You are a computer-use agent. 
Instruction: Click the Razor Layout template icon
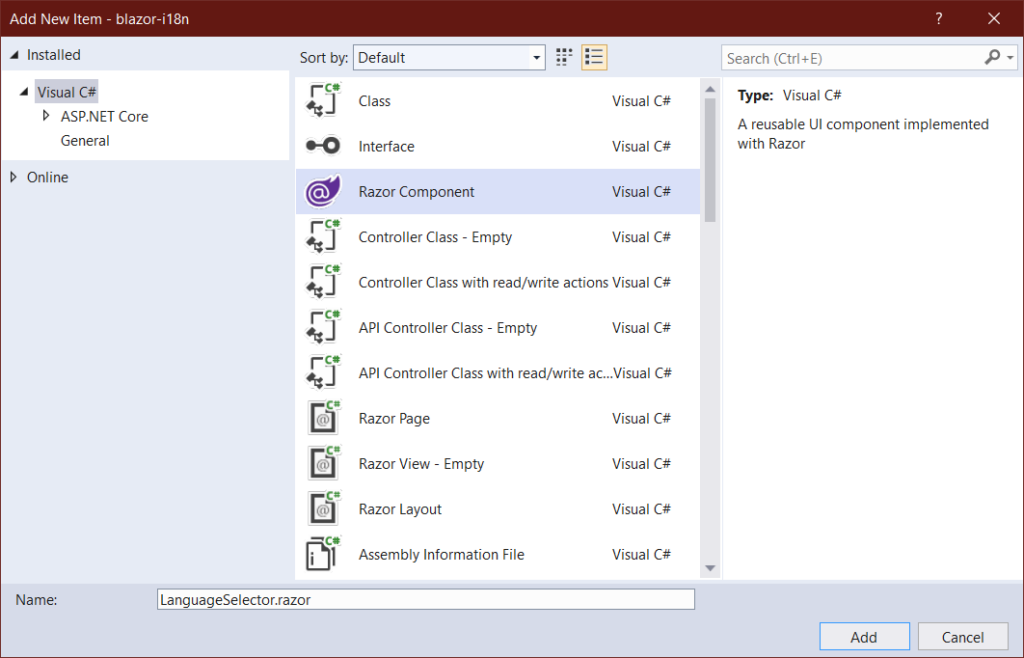click(x=324, y=509)
